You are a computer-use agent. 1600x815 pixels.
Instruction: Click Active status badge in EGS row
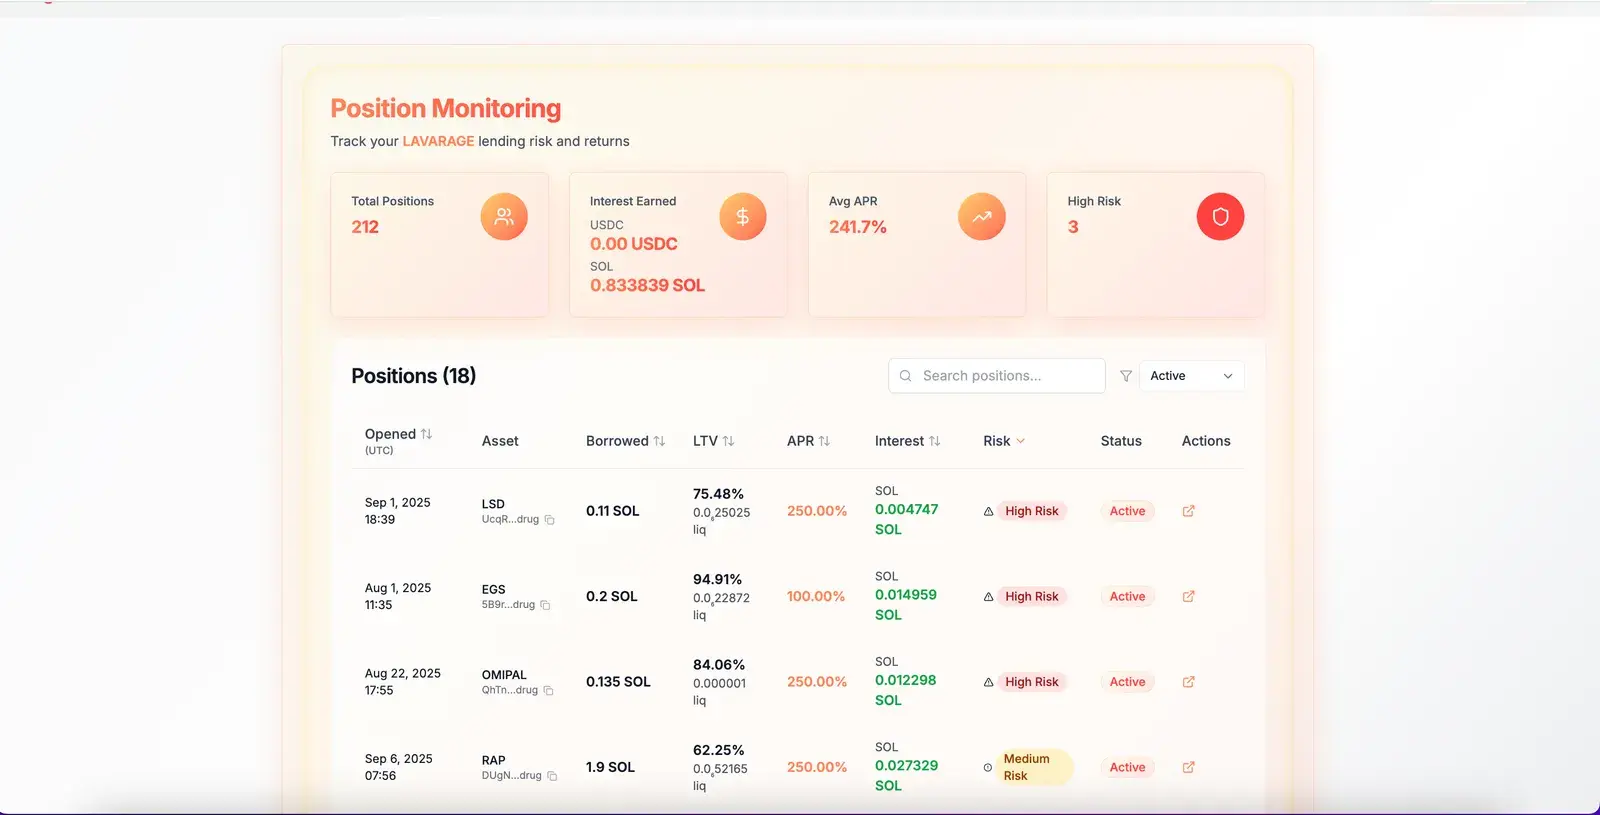[1127, 596]
